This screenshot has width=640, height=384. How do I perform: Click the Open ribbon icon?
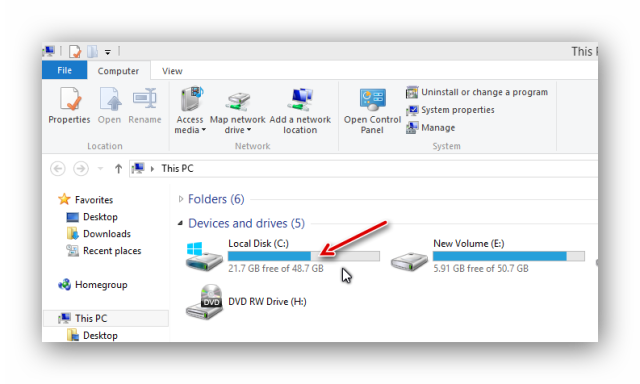pyautogui.click(x=110, y=99)
